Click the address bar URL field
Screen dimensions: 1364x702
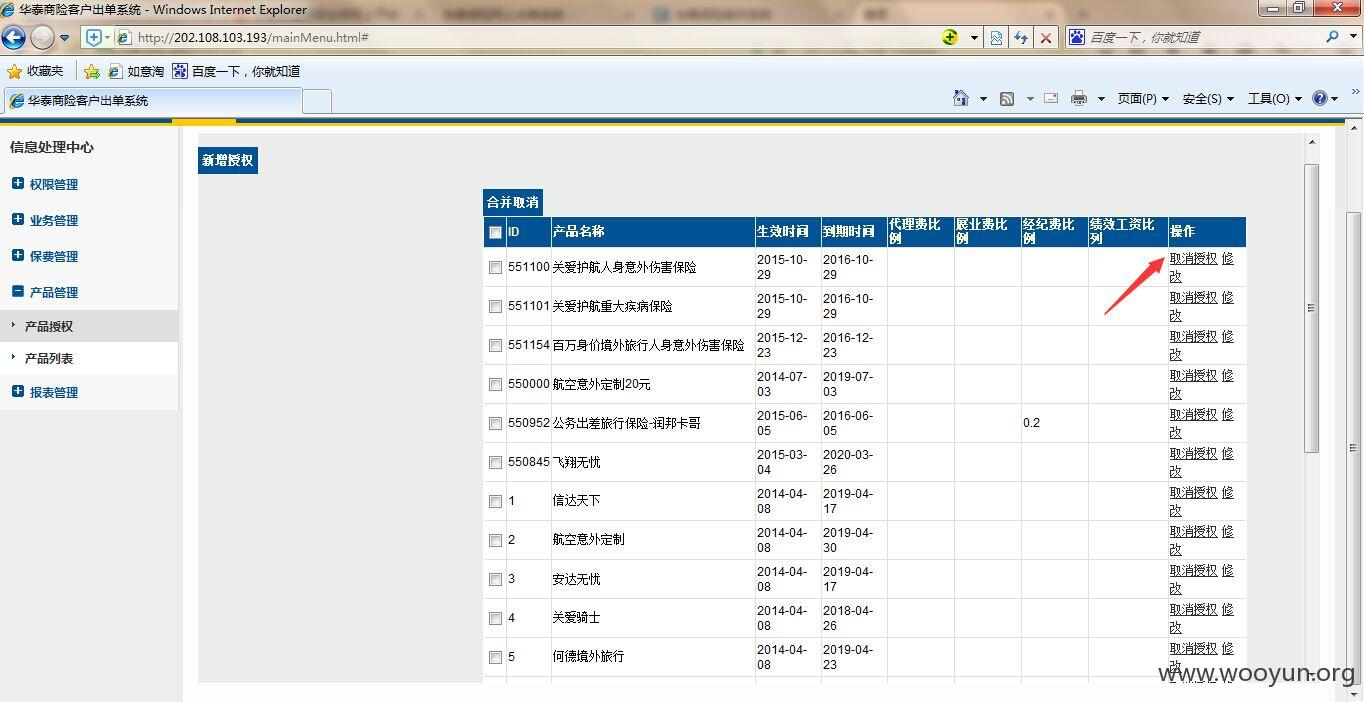click(x=530, y=38)
